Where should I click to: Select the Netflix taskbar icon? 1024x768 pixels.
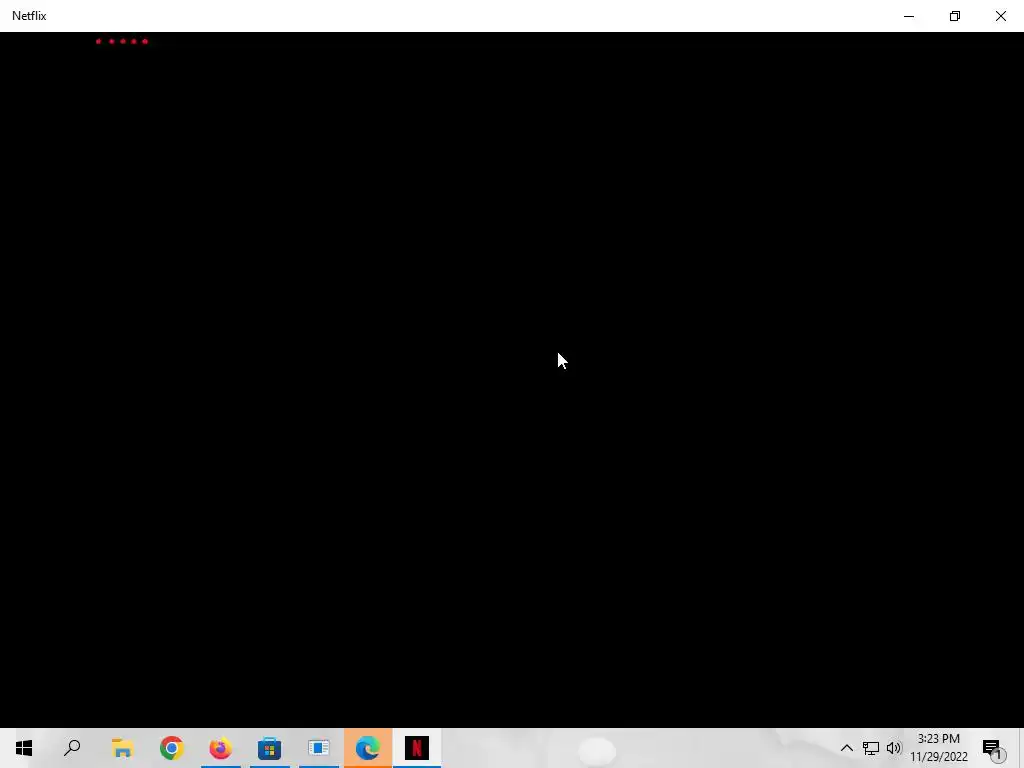pos(417,748)
